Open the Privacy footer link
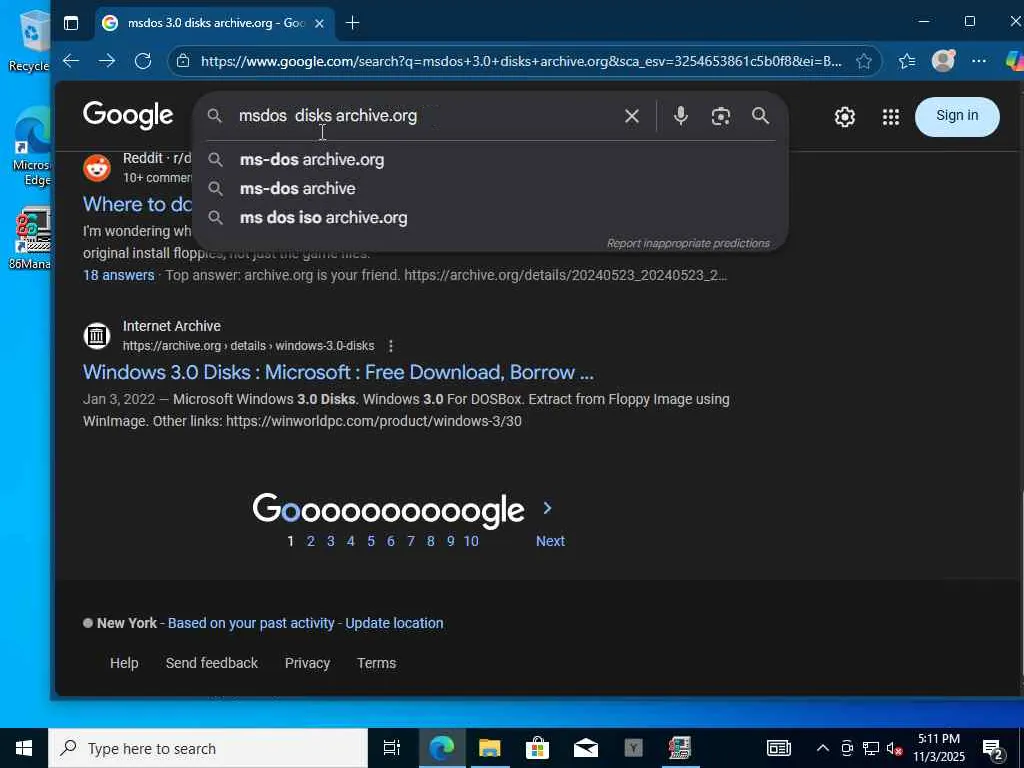 pos(307,663)
